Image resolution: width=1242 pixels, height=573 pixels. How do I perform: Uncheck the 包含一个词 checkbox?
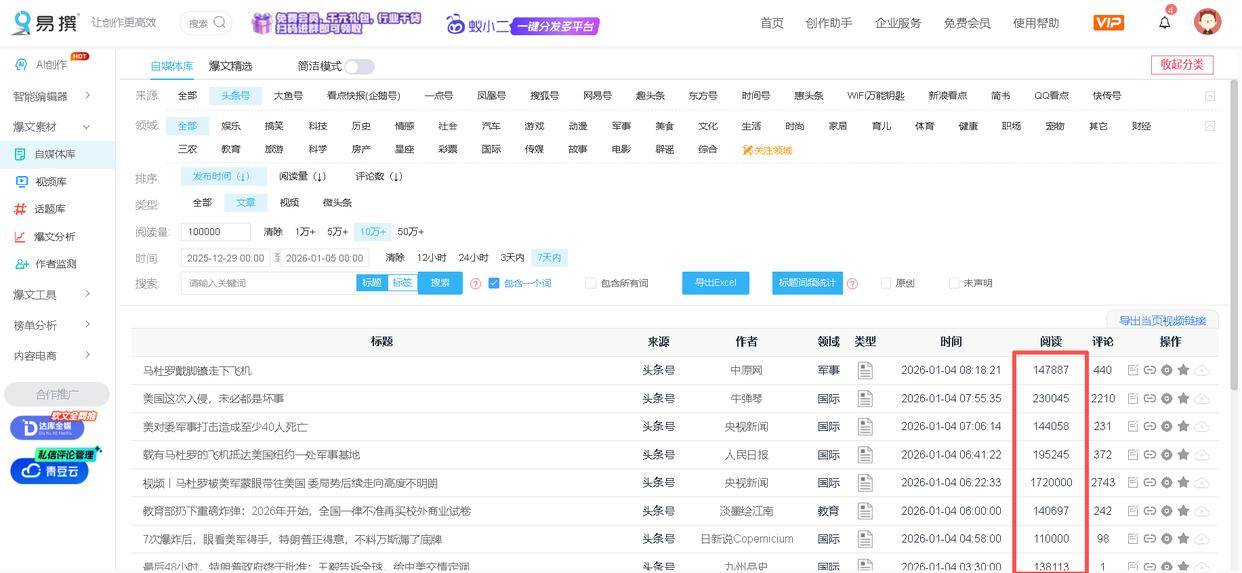tap(494, 284)
